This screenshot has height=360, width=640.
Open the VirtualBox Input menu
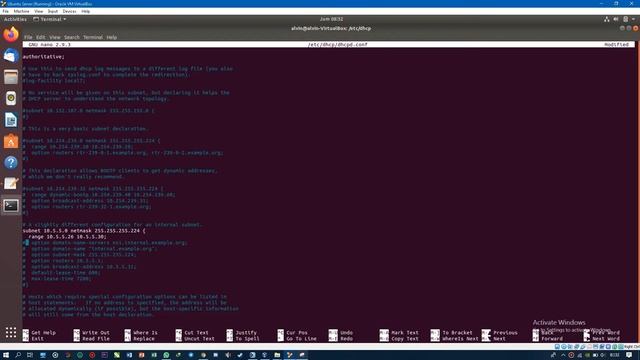tap(53, 11)
